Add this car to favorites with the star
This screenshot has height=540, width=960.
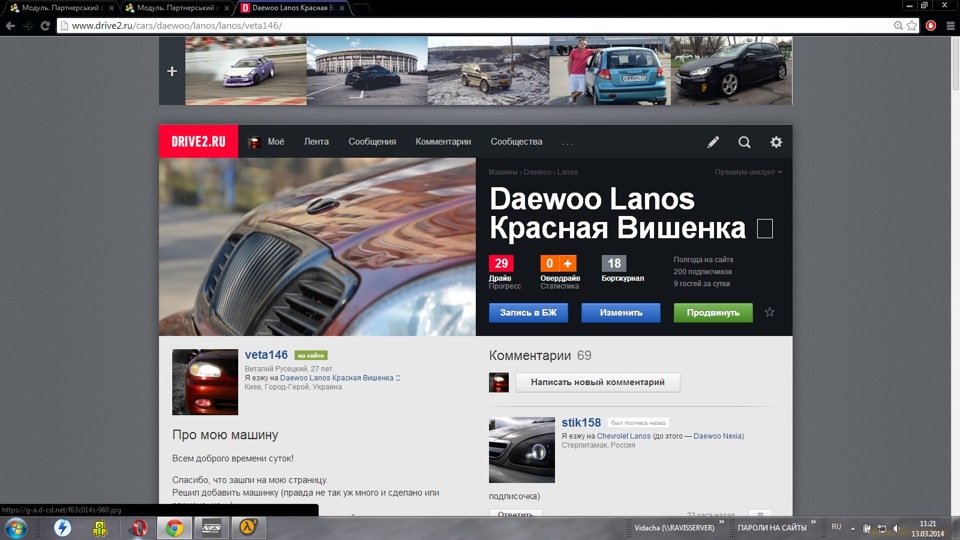[770, 312]
